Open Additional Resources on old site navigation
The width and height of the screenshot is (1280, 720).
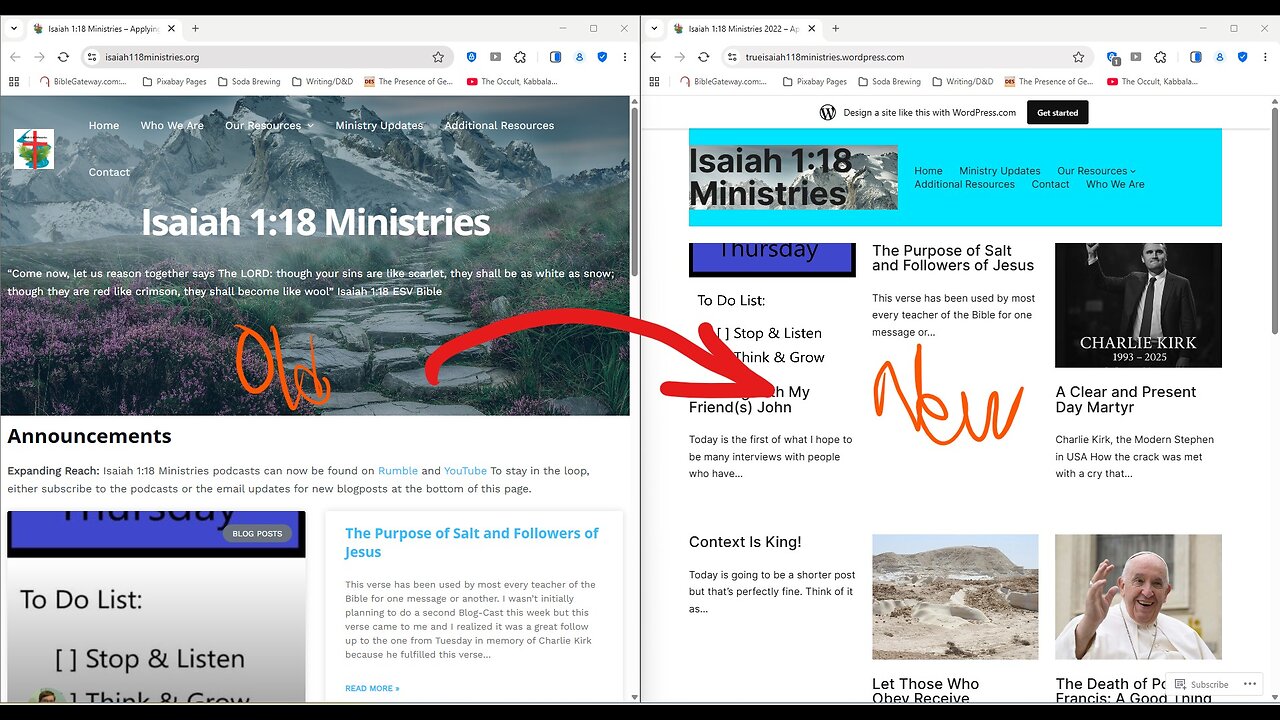(x=499, y=126)
